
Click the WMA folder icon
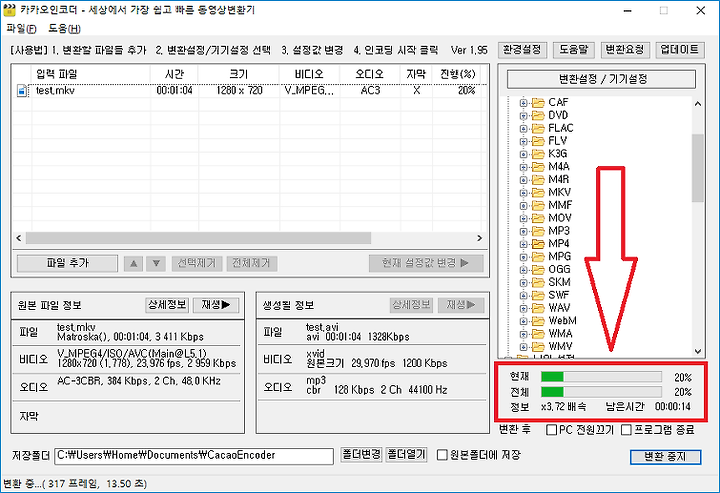[538, 334]
